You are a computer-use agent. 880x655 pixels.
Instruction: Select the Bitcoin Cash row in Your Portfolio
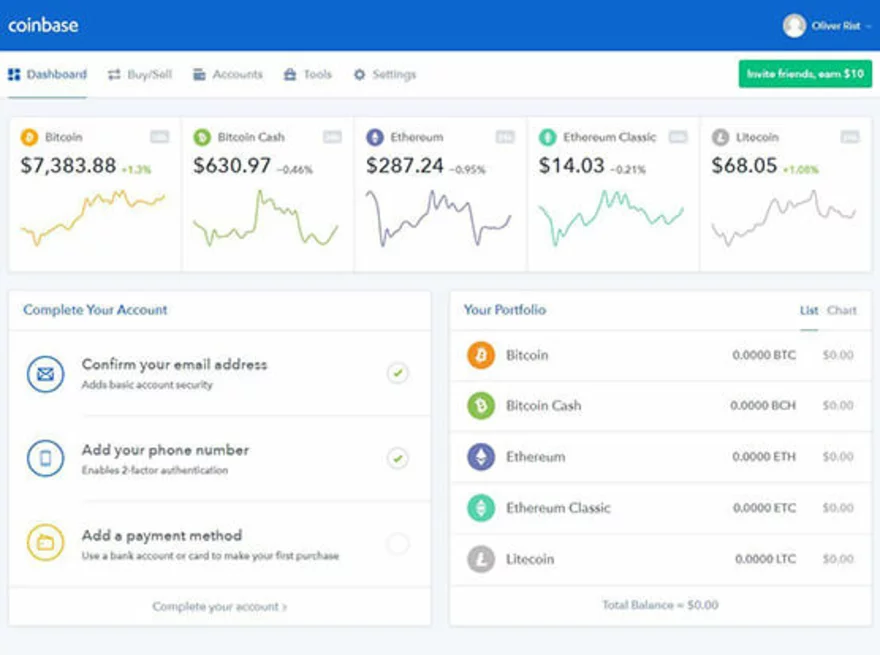pos(660,406)
